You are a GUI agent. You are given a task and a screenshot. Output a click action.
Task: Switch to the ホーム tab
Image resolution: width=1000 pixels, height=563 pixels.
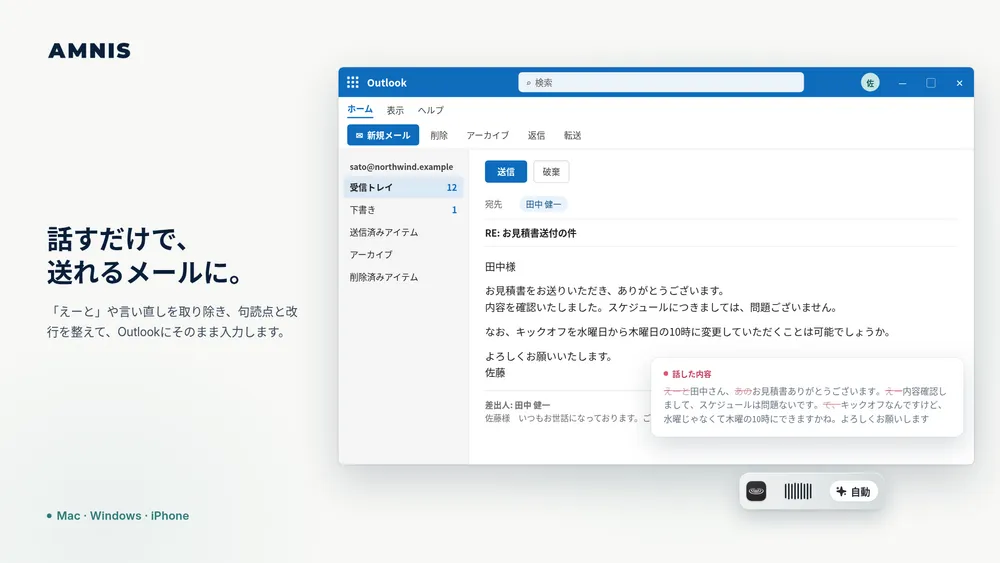pos(360,109)
